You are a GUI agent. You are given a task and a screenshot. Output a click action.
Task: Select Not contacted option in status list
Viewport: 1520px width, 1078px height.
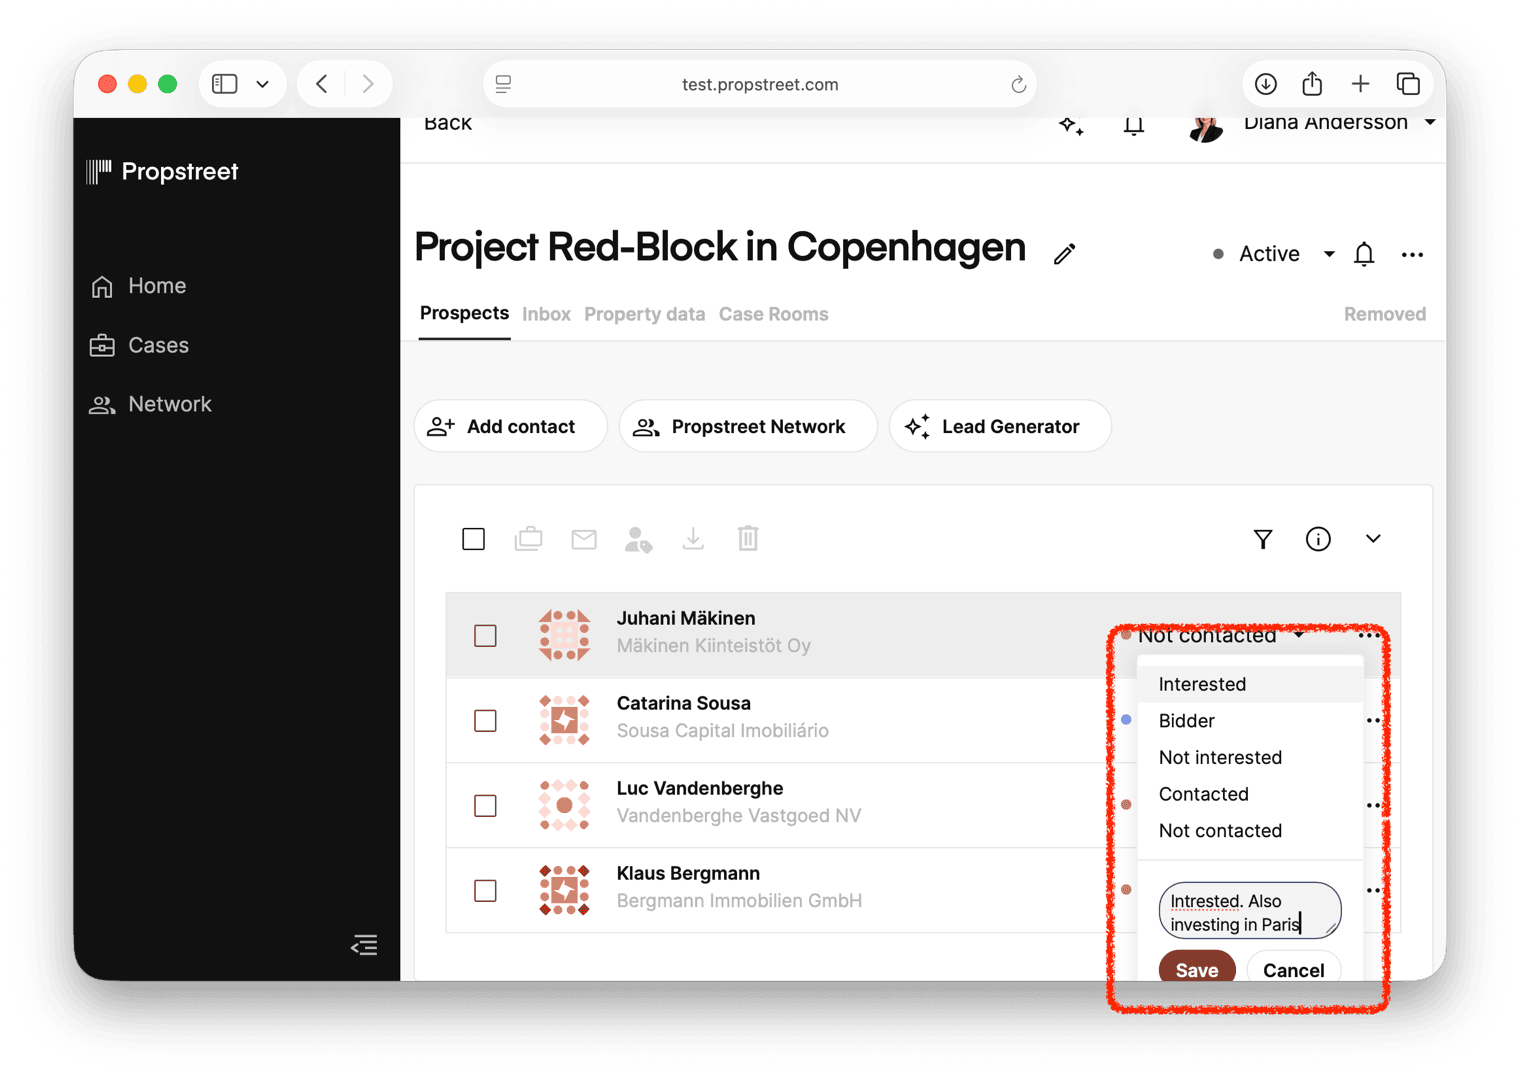coord(1250,831)
